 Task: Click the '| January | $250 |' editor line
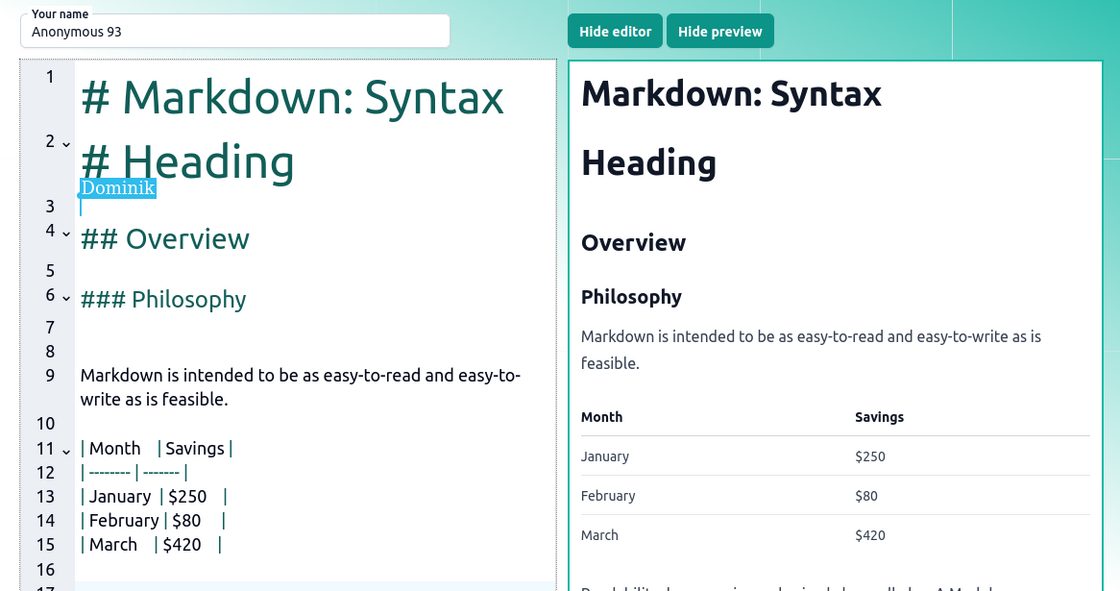[153, 496]
